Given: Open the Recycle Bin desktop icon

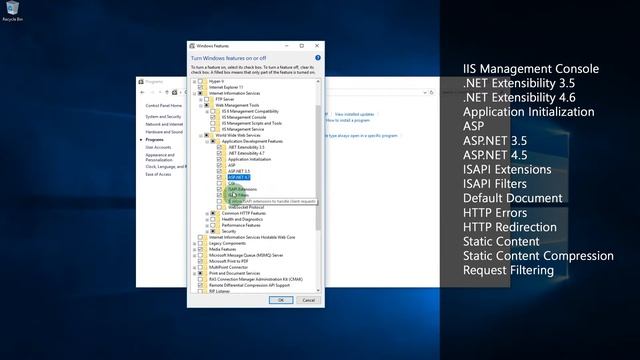Looking at the screenshot, I should (x=12, y=11).
